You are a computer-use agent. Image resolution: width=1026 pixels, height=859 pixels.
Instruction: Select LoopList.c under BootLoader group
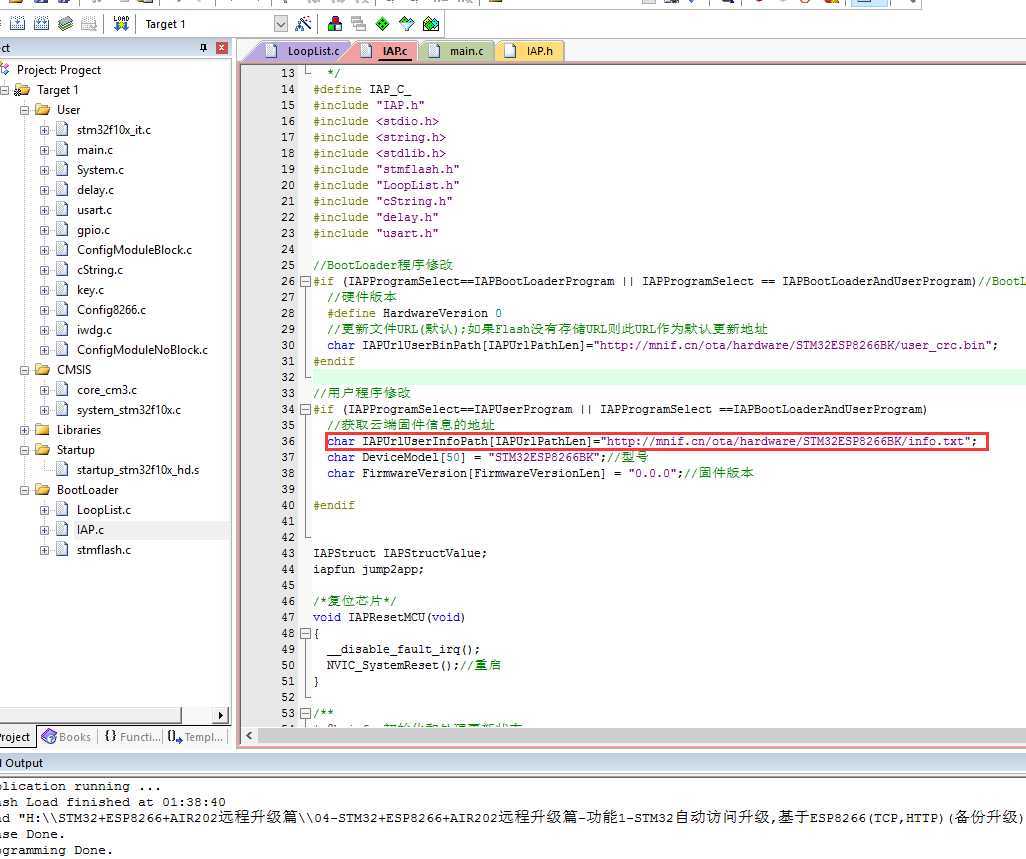[103, 510]
